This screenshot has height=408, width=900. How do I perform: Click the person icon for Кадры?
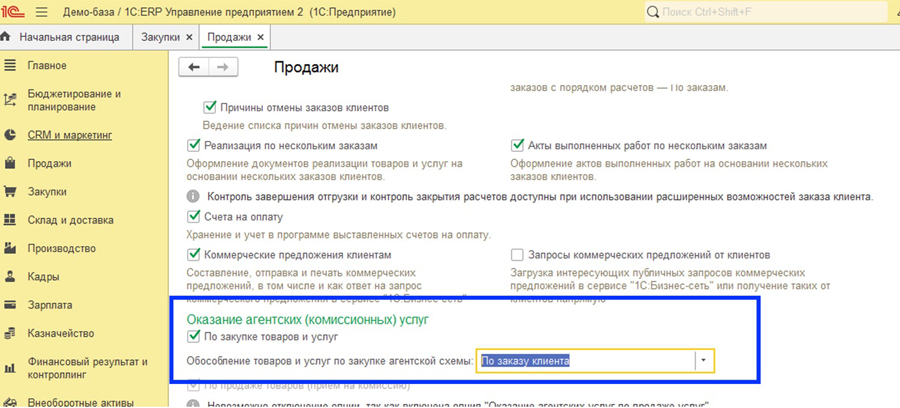click(11, 277)
